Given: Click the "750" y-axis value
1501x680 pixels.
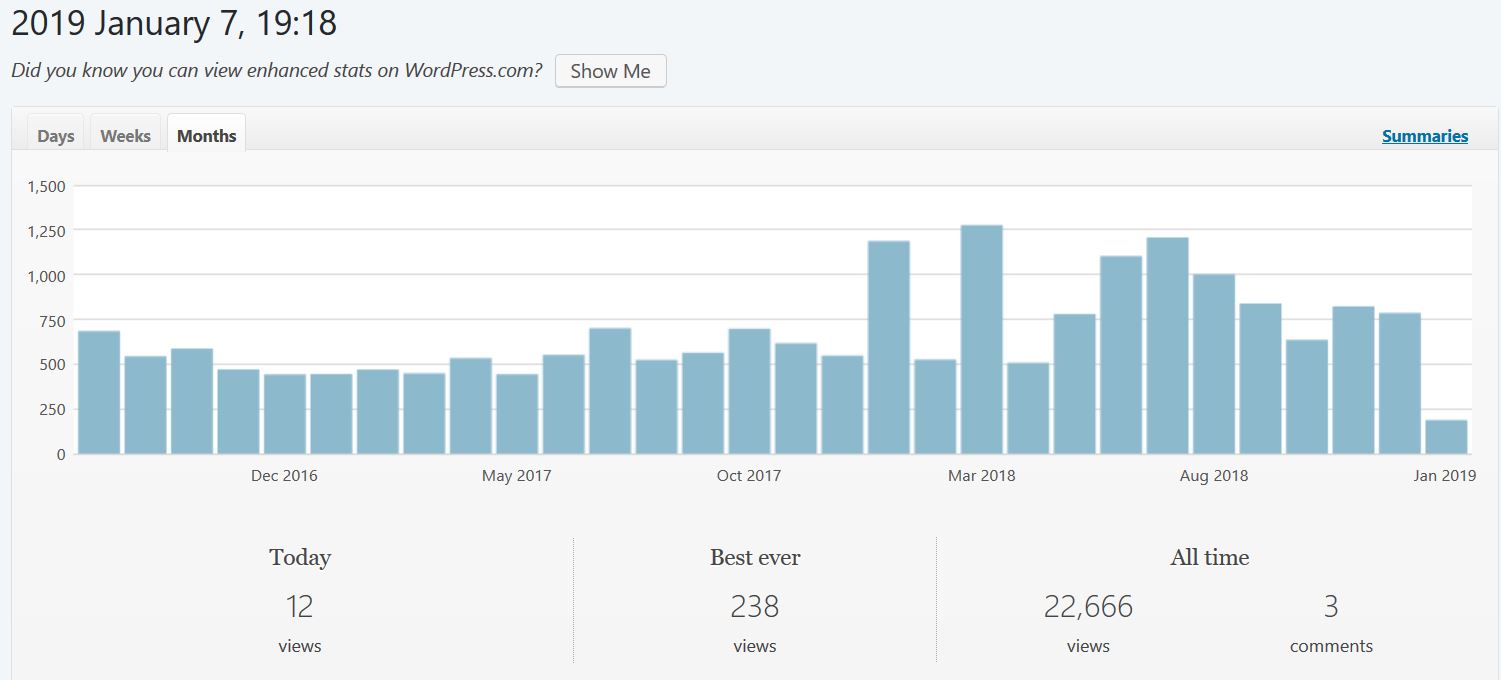Looking at the screenshot, I should coord(53,320).
